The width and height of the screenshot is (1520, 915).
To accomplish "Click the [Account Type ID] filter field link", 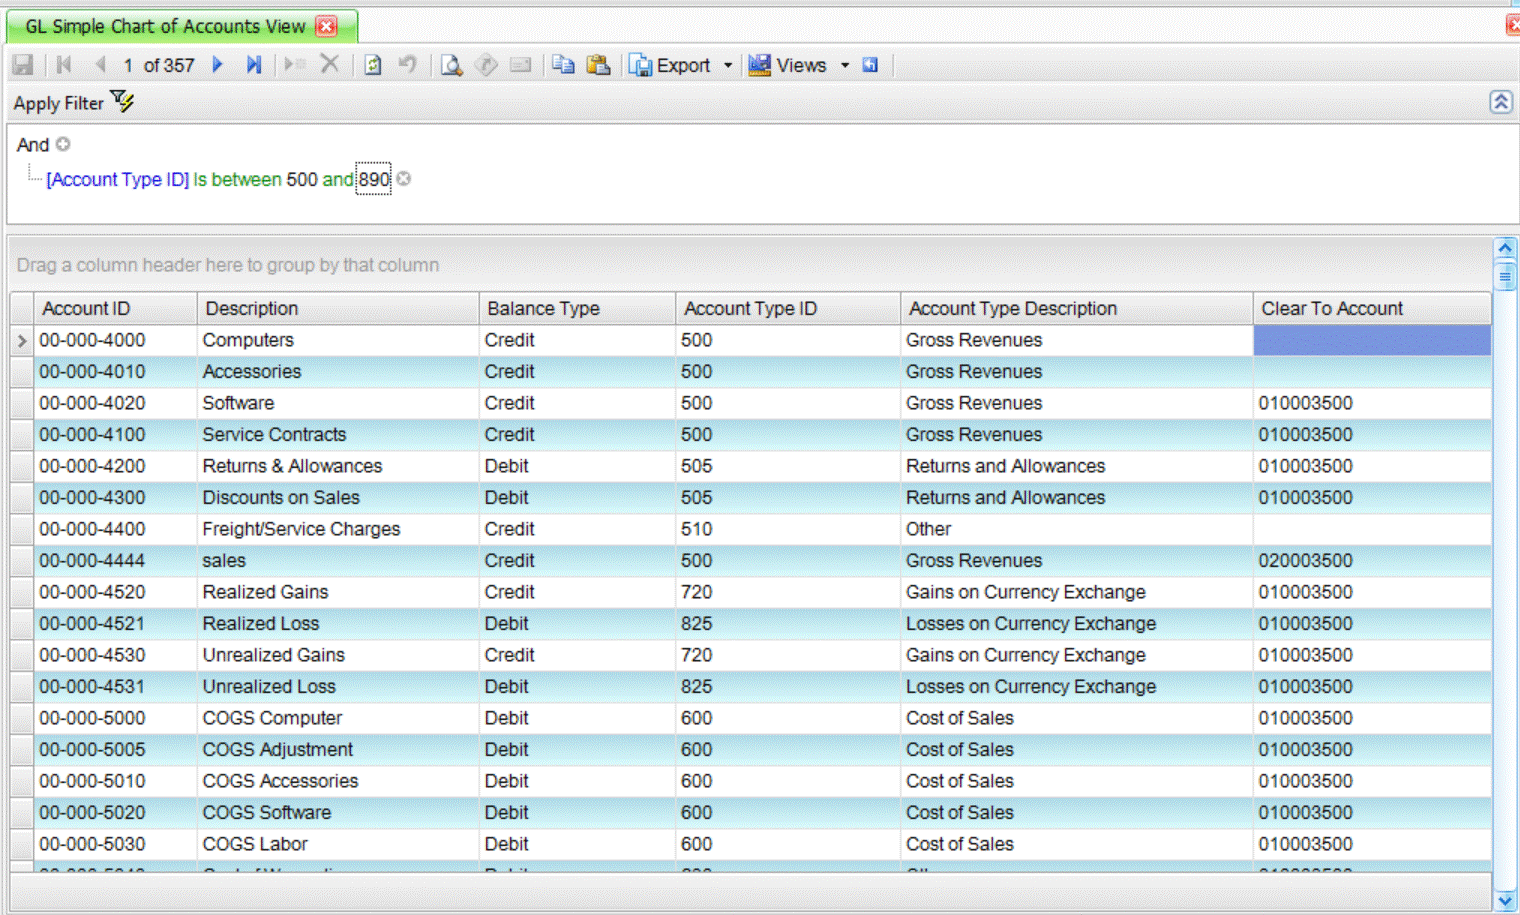I will [x=117, y=179].
